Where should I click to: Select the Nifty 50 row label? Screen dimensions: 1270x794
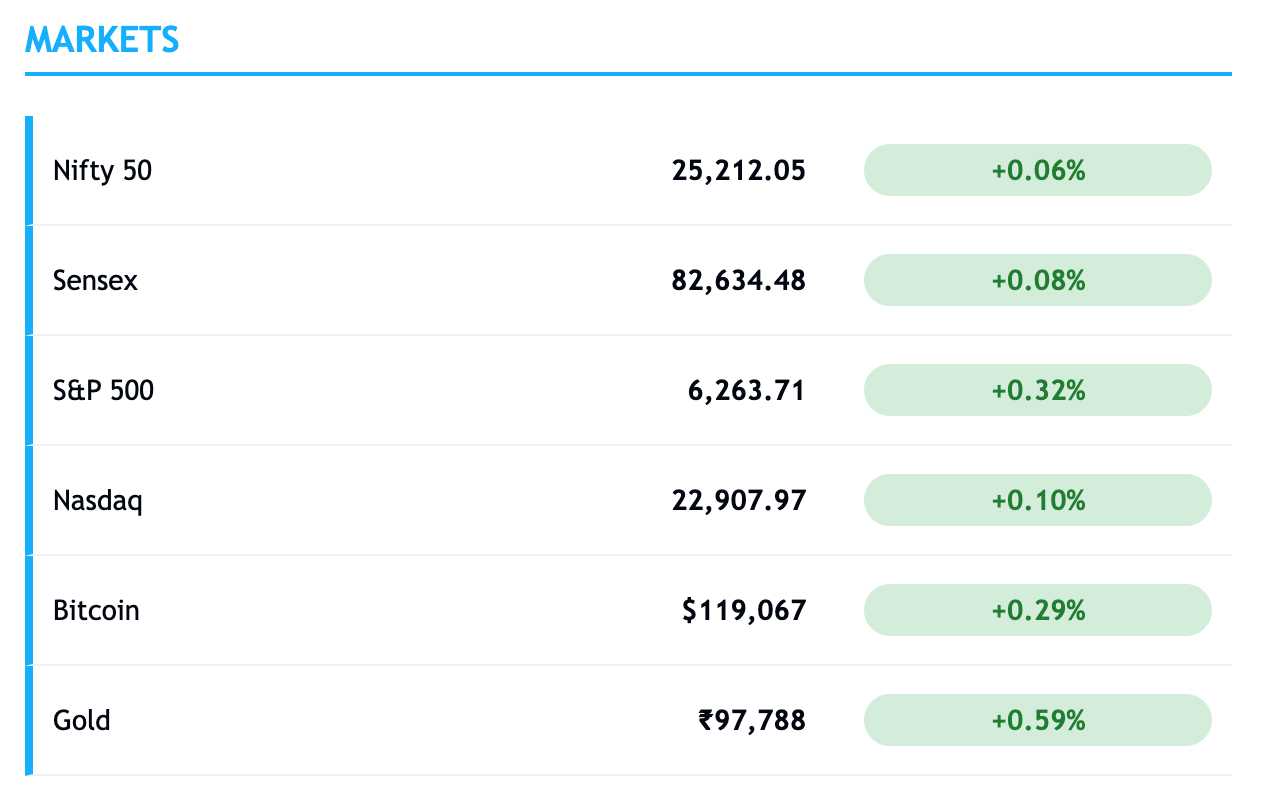103,171
